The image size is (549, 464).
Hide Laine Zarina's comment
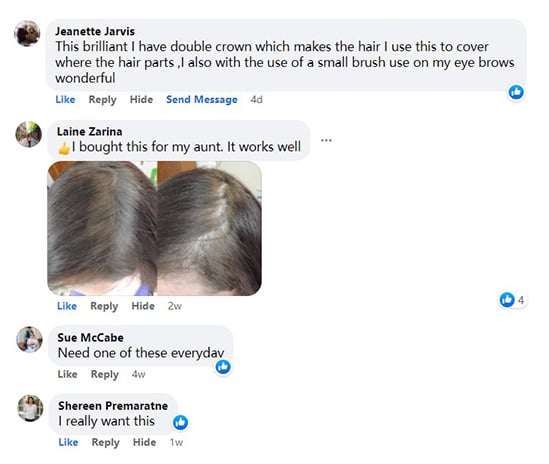[x=143, y=306]
